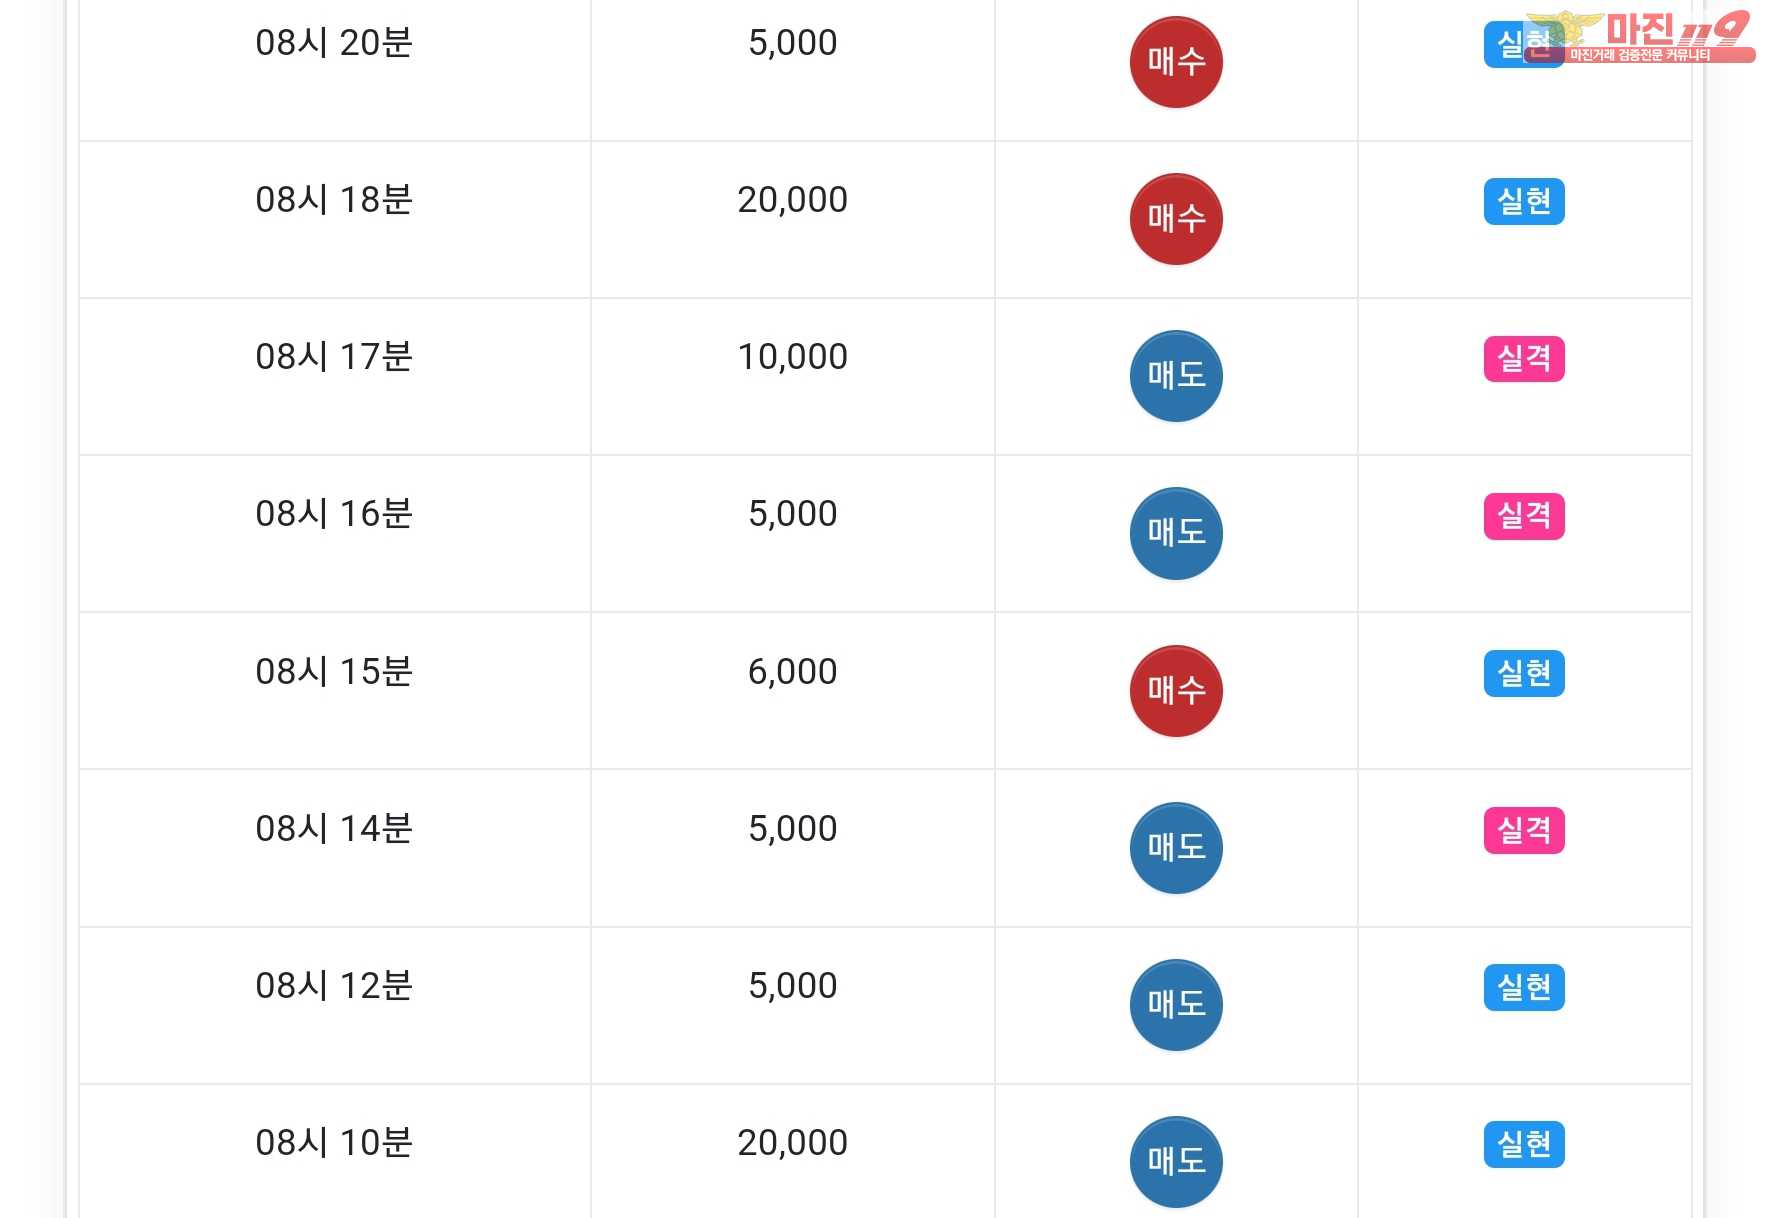Select the 실격 badge at 08시 16분
Screen dimensions: 1767x1218
(1524, 516)
